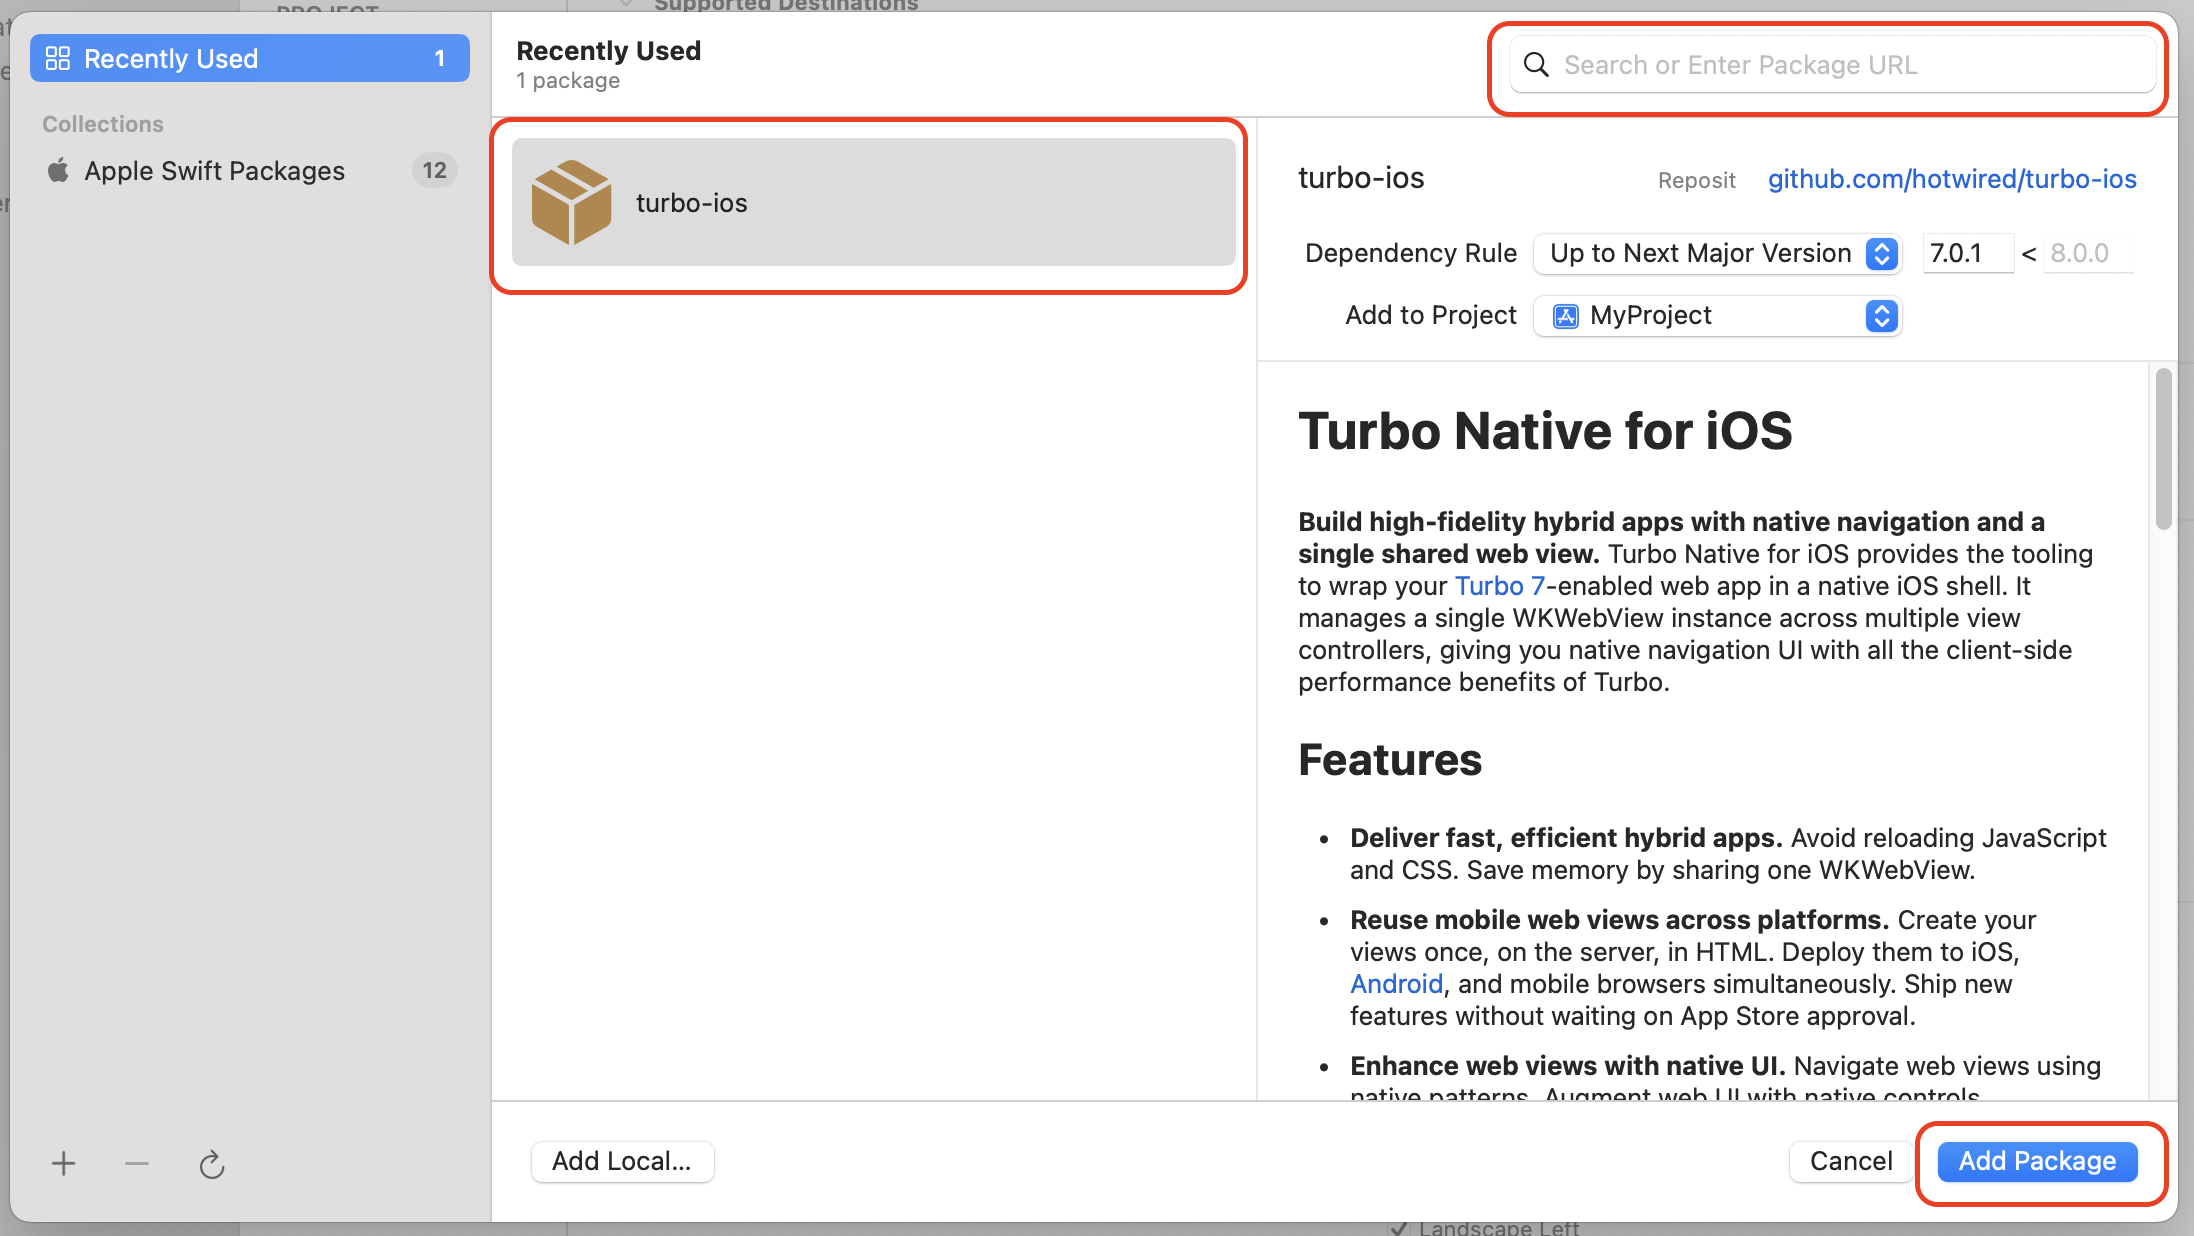
Task: Click the MyProject Xcode project icon
Action: click(x=1565, y=316)
